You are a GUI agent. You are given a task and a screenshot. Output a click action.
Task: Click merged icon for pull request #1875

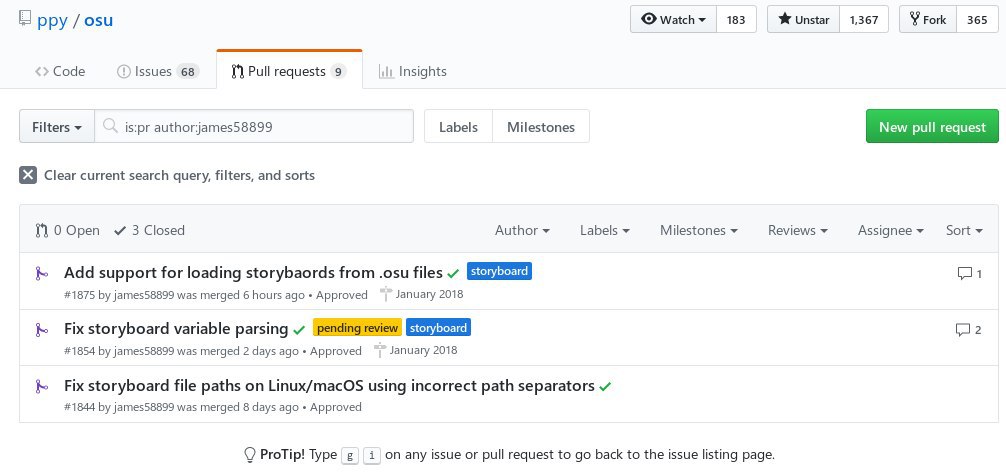(42, 274)
